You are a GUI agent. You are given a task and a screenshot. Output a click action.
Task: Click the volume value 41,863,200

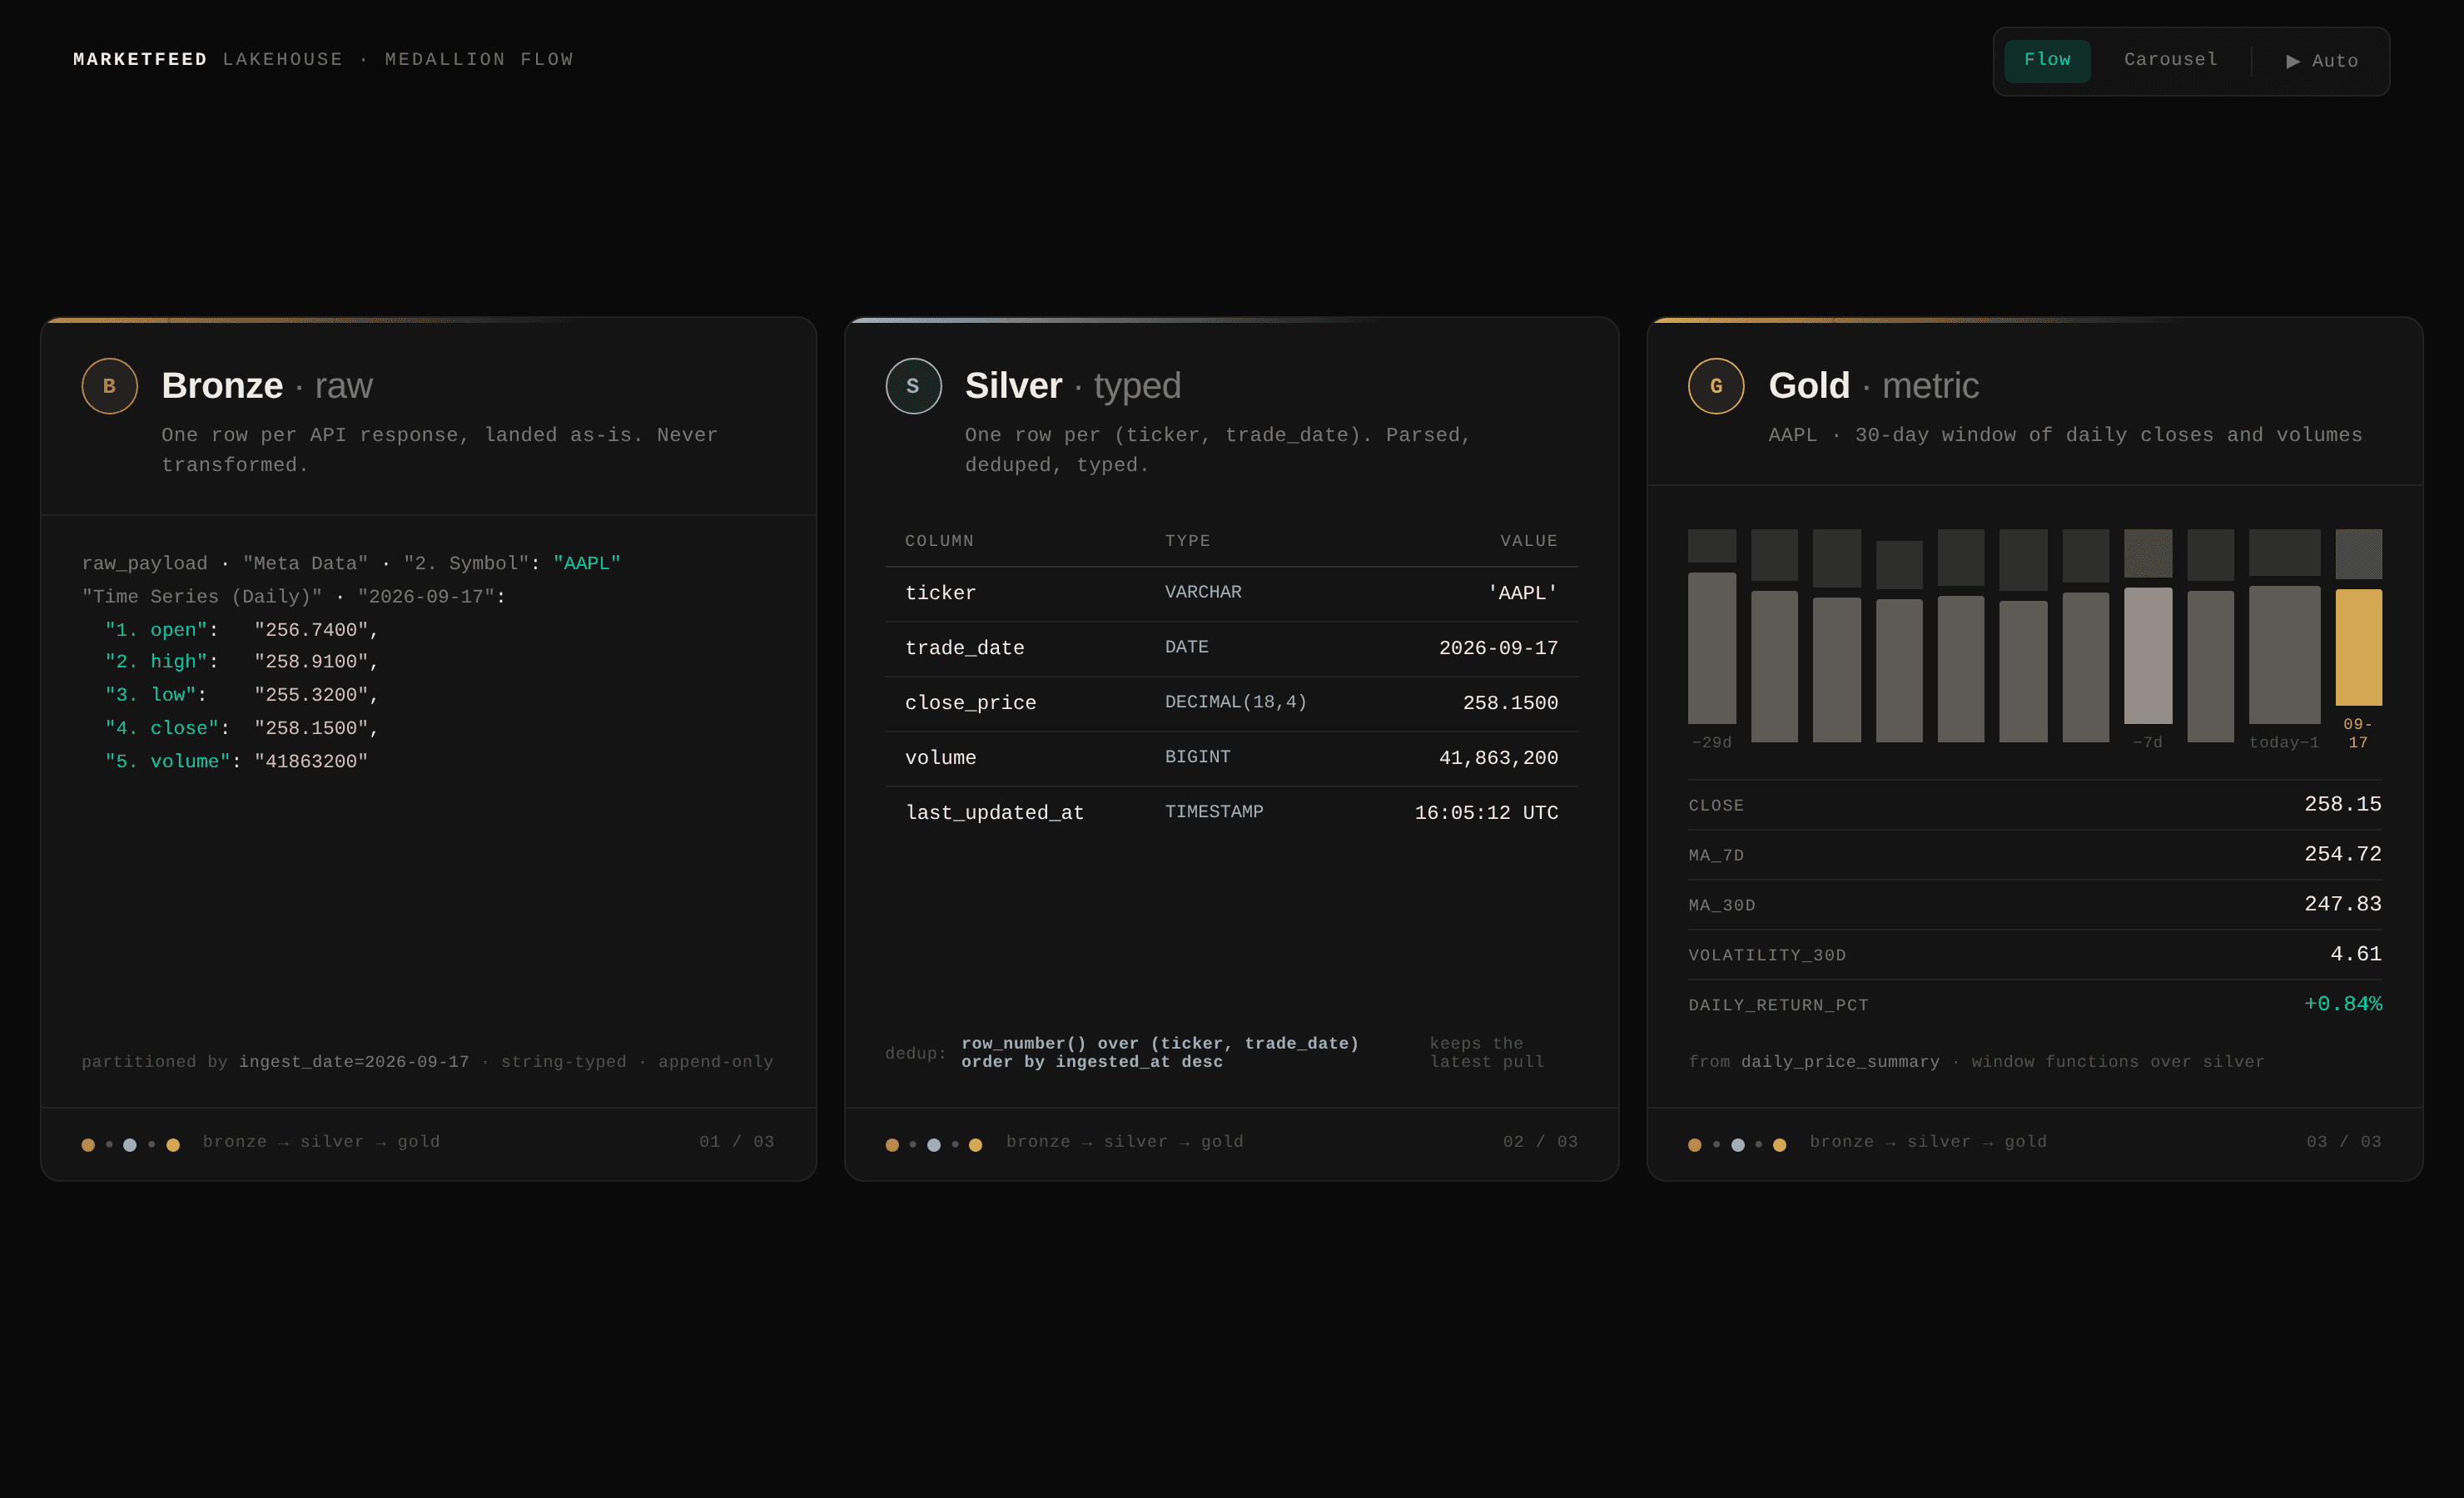coord(1498,758)
